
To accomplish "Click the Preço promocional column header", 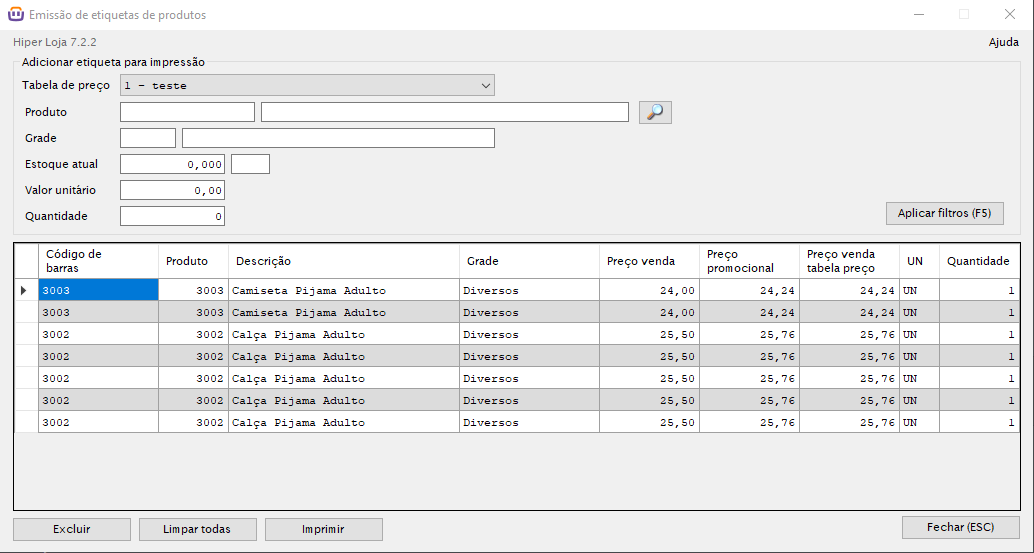I will pyautogui.click(x=749, y=261).
